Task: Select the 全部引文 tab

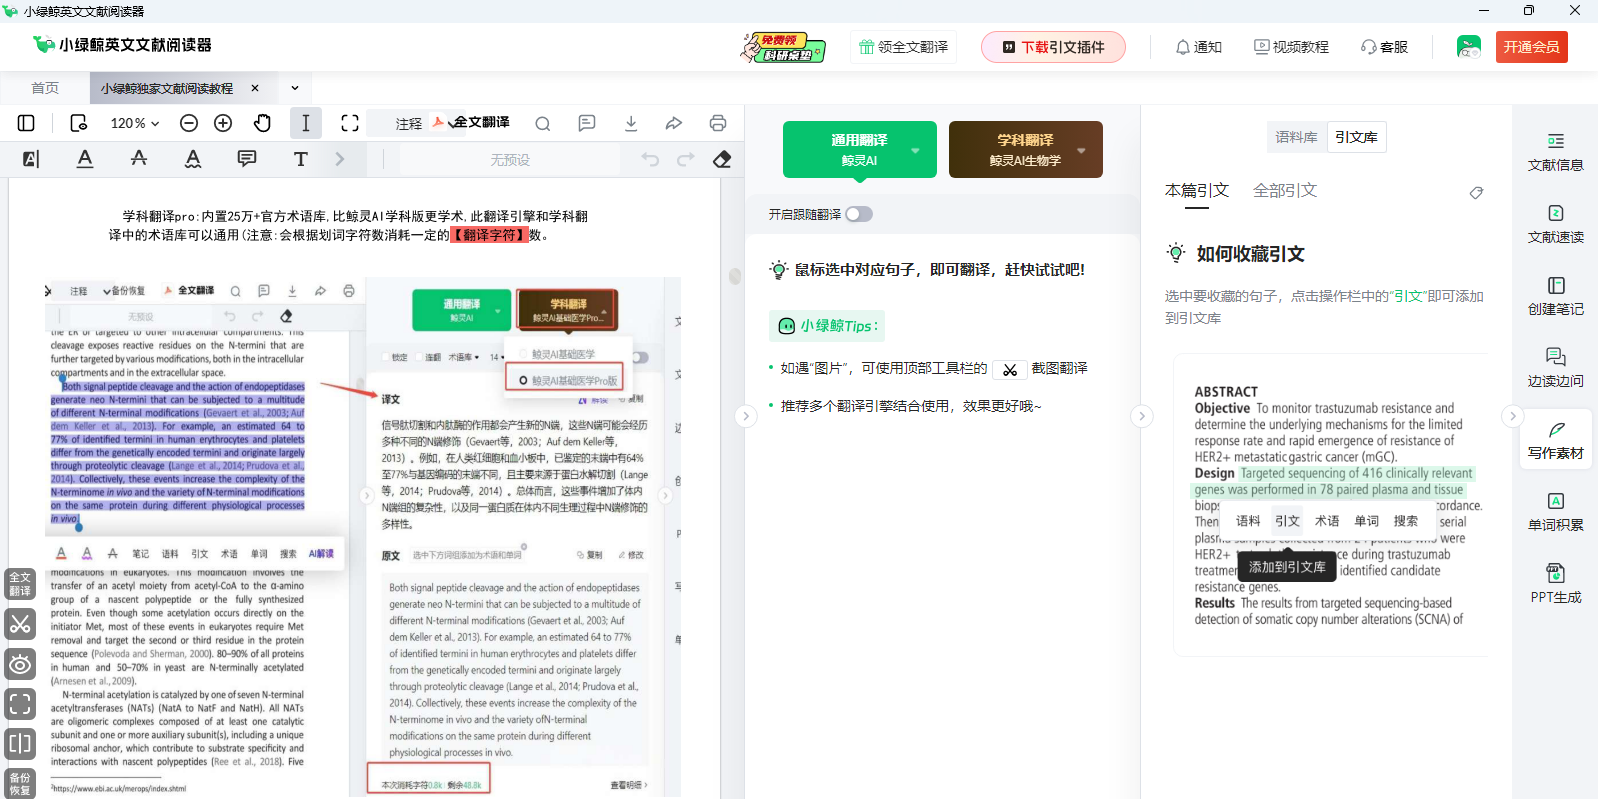Action: coord(1285,191)
